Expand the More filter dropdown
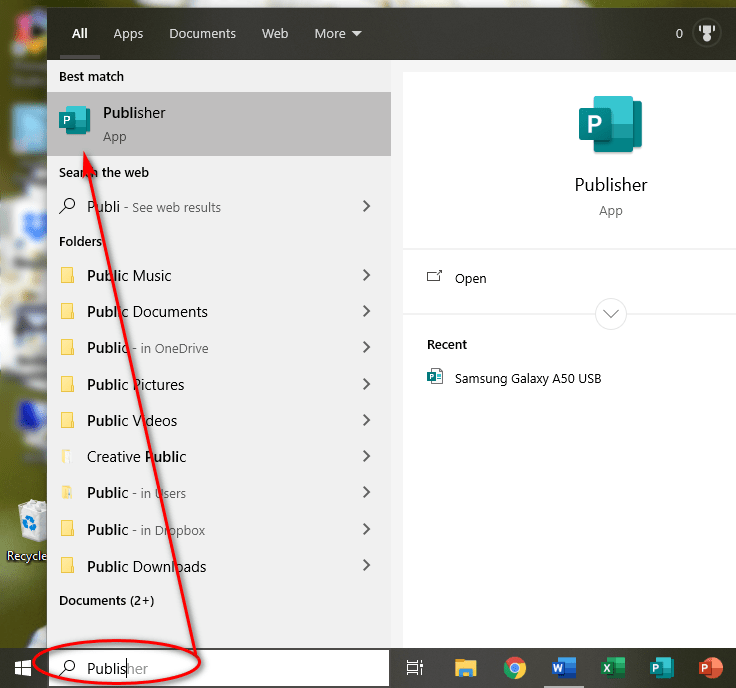Image resolution: width=736 pixels, height=688 pixels. pos(337,33)
